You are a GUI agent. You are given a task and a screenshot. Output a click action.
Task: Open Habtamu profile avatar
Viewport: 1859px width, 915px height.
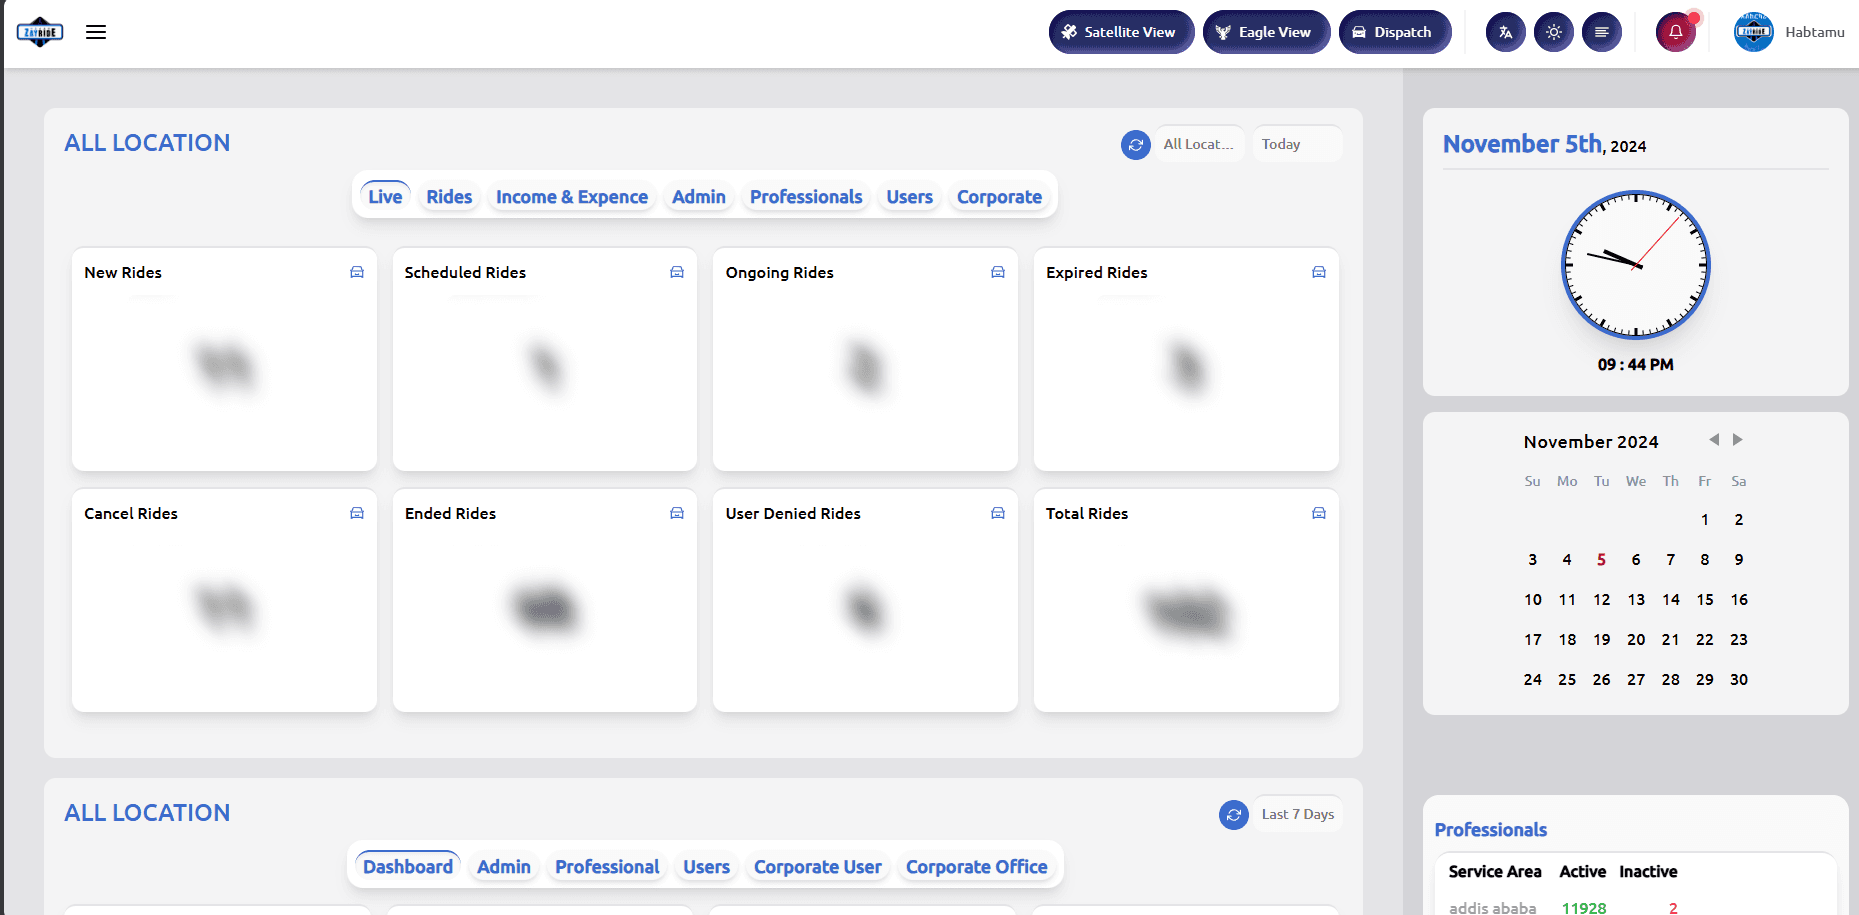pyautogui.click(x=1753, y=32)
